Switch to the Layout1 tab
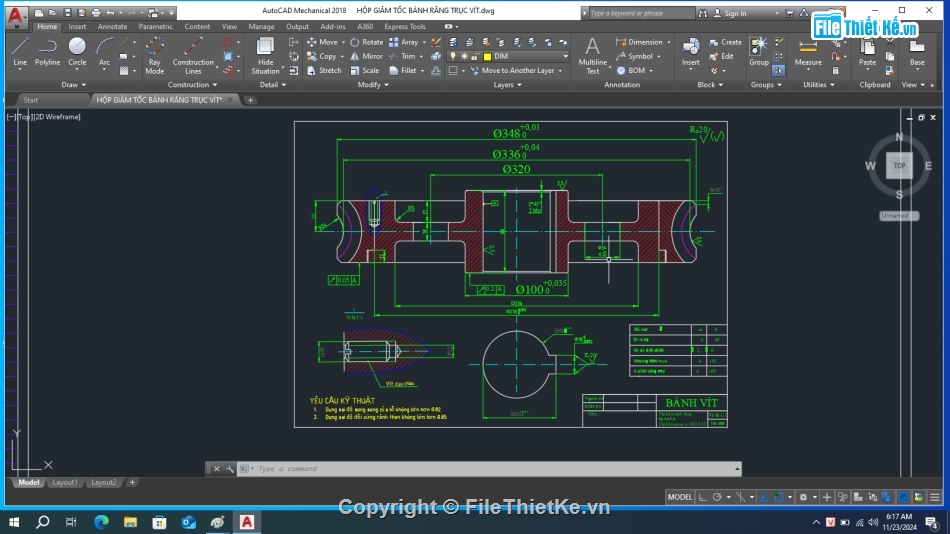The width and height of the screenshot is (950, 534). [65, 482]
